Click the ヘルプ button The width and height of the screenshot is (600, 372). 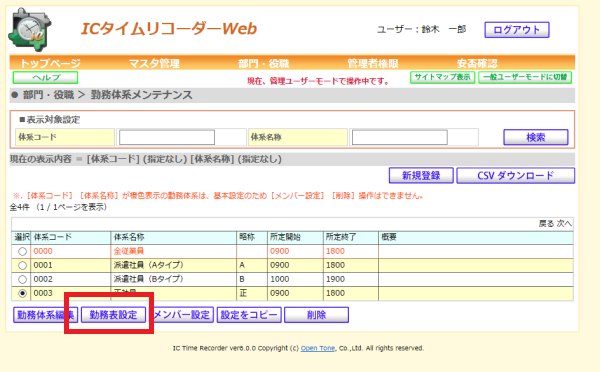[46, 77]
